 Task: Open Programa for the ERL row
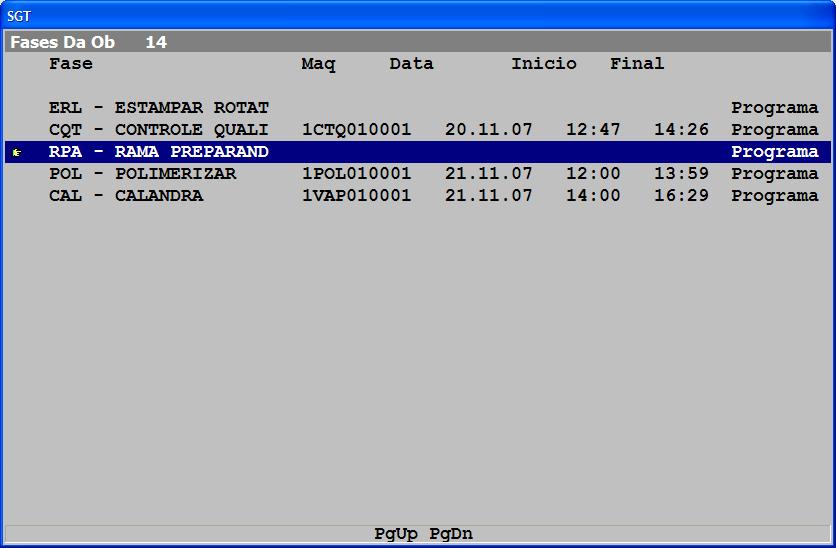[x=774, y=108]
